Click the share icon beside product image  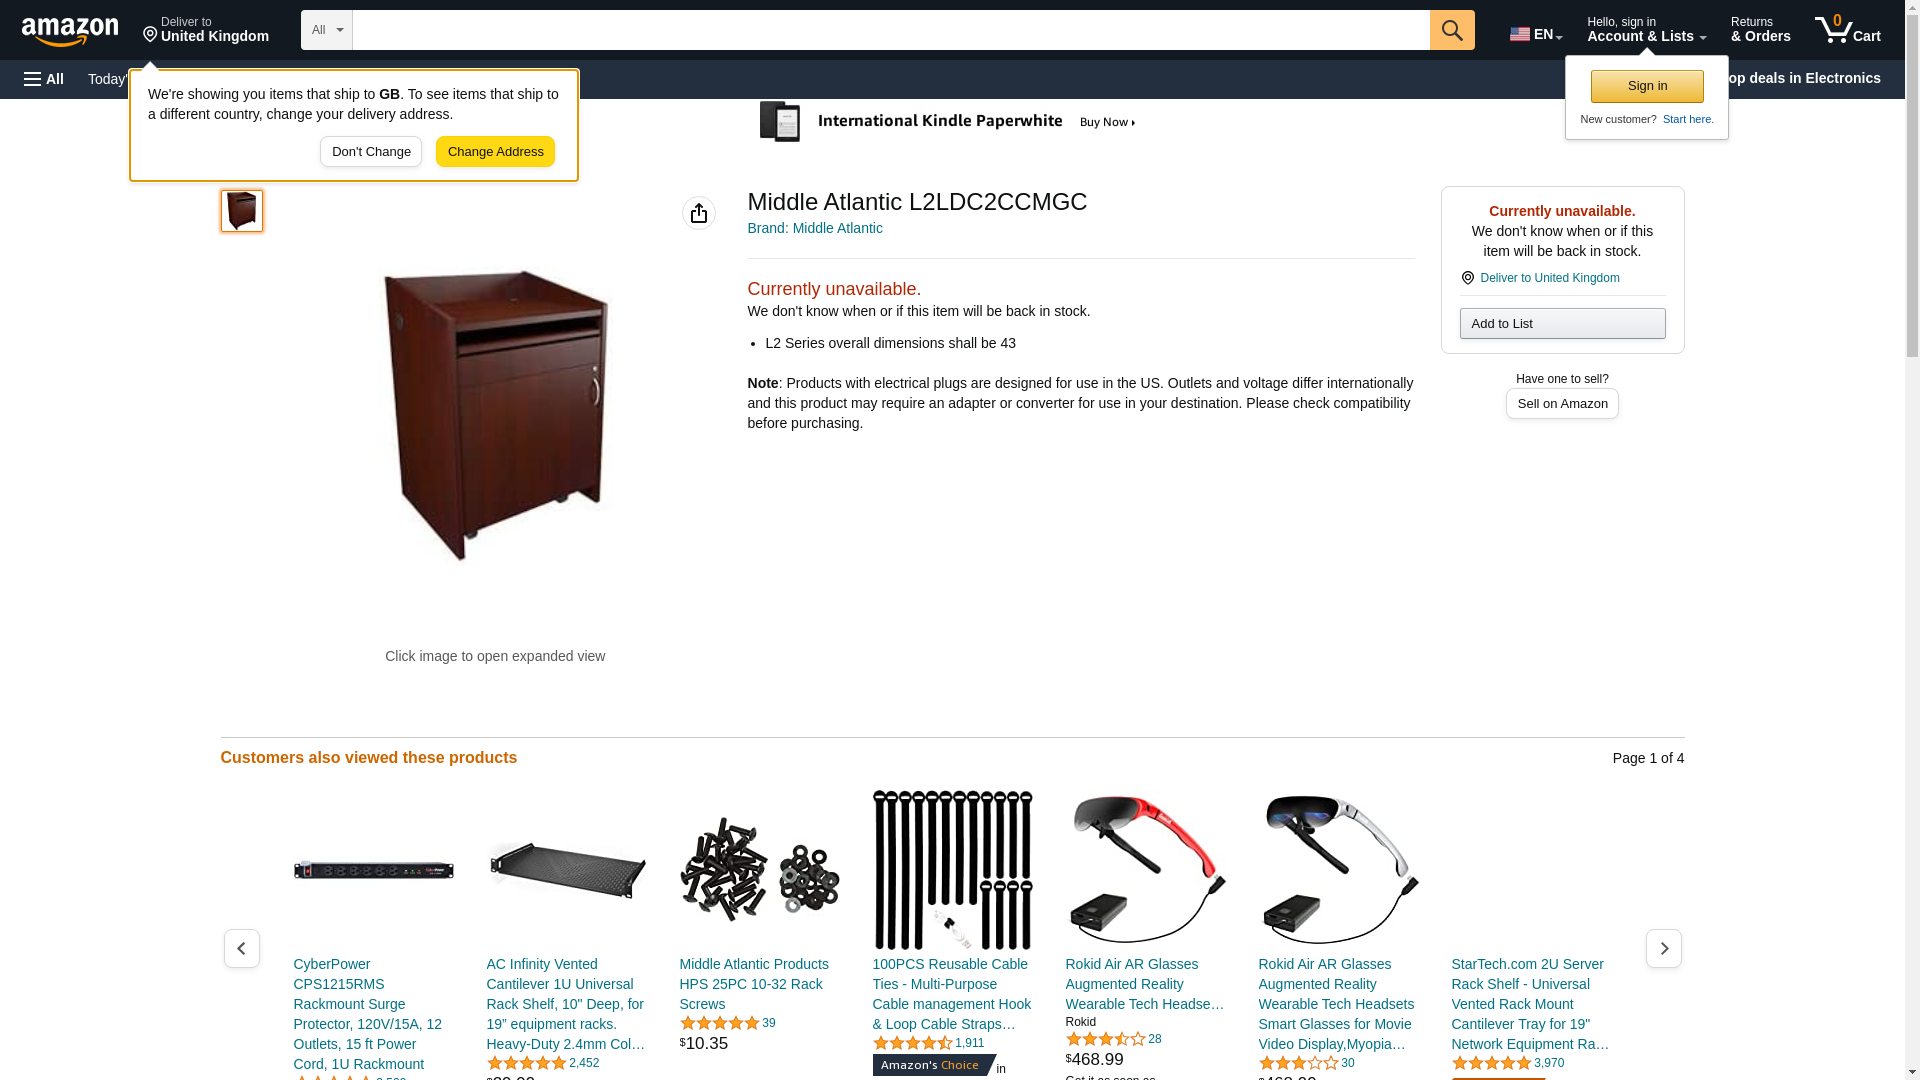699,213
